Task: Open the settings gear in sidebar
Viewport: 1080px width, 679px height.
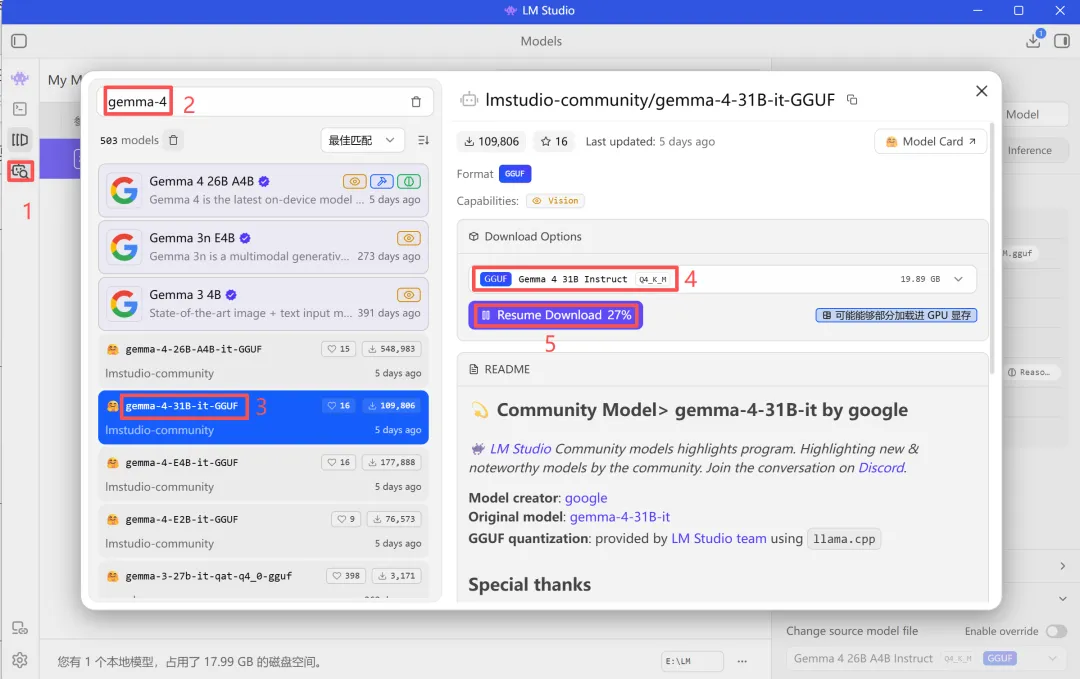Action: click(20, 660)
